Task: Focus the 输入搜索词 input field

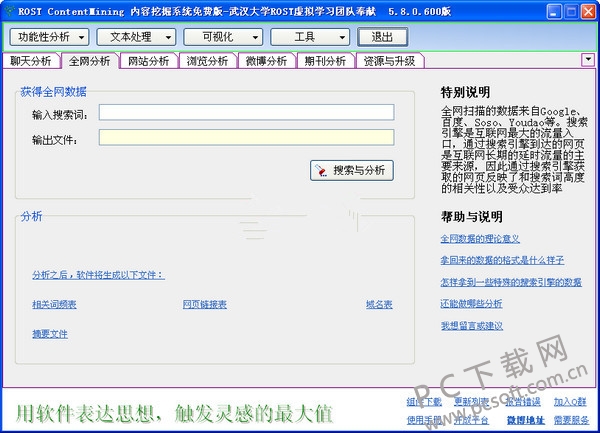Action: pyautogui.click(x=246, y=112)
